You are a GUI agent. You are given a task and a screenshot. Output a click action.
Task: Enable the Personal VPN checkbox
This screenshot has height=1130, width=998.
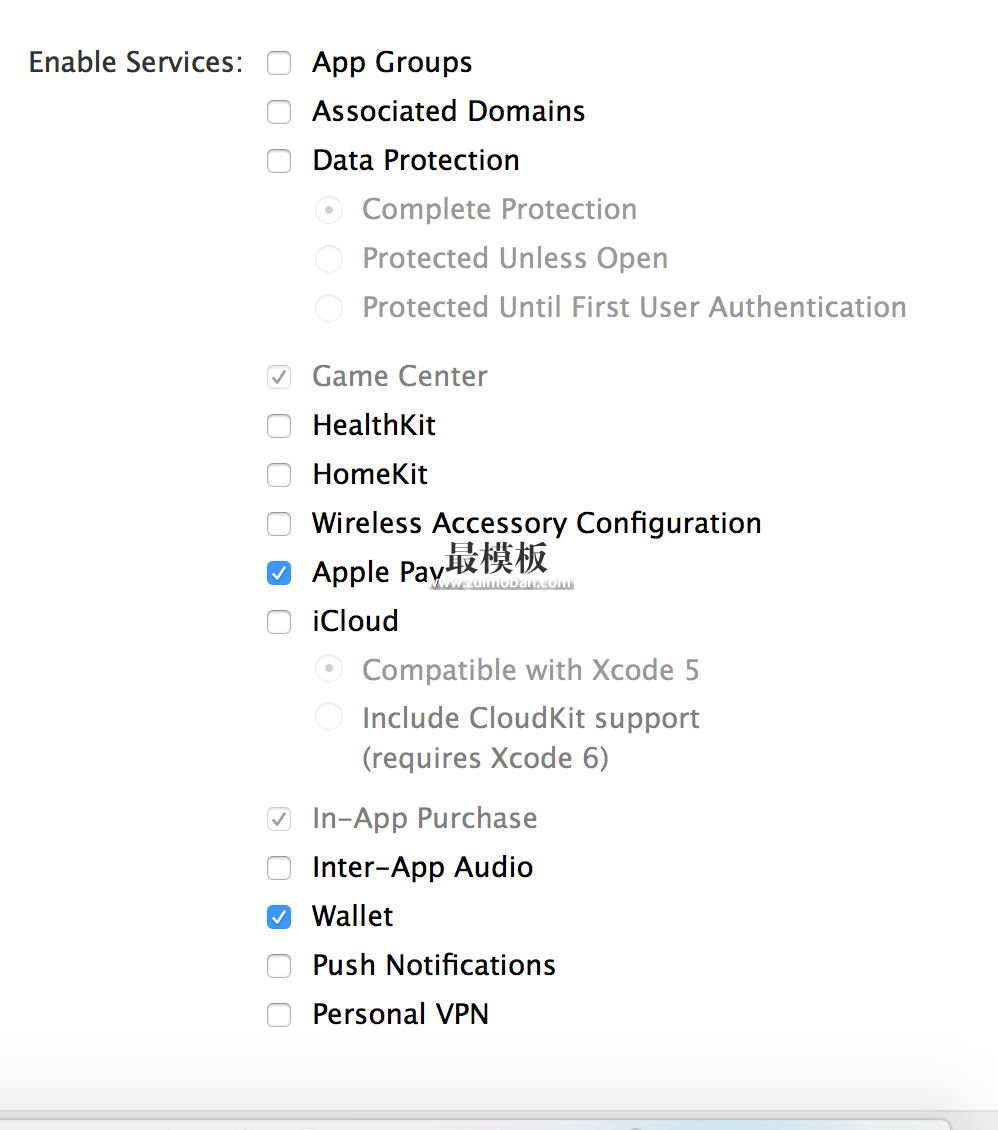[279, 1015]
